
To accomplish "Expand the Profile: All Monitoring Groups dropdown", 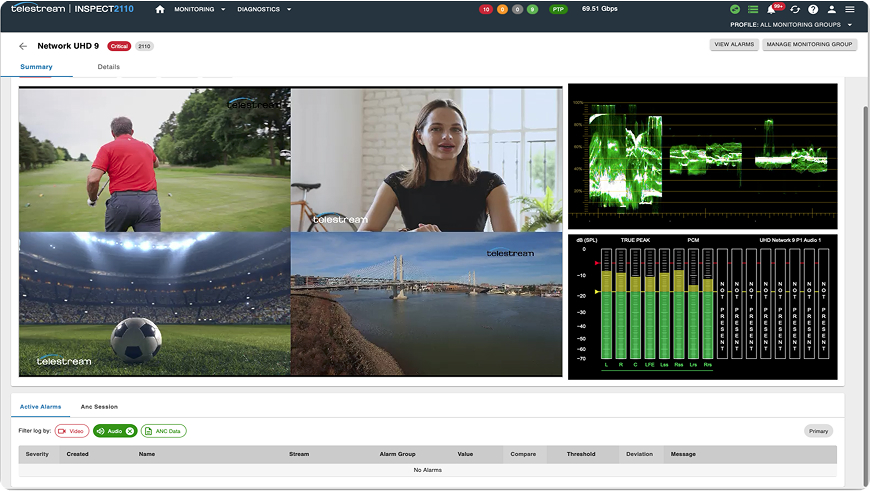I will pyautogui.click(x=791, y=25).
